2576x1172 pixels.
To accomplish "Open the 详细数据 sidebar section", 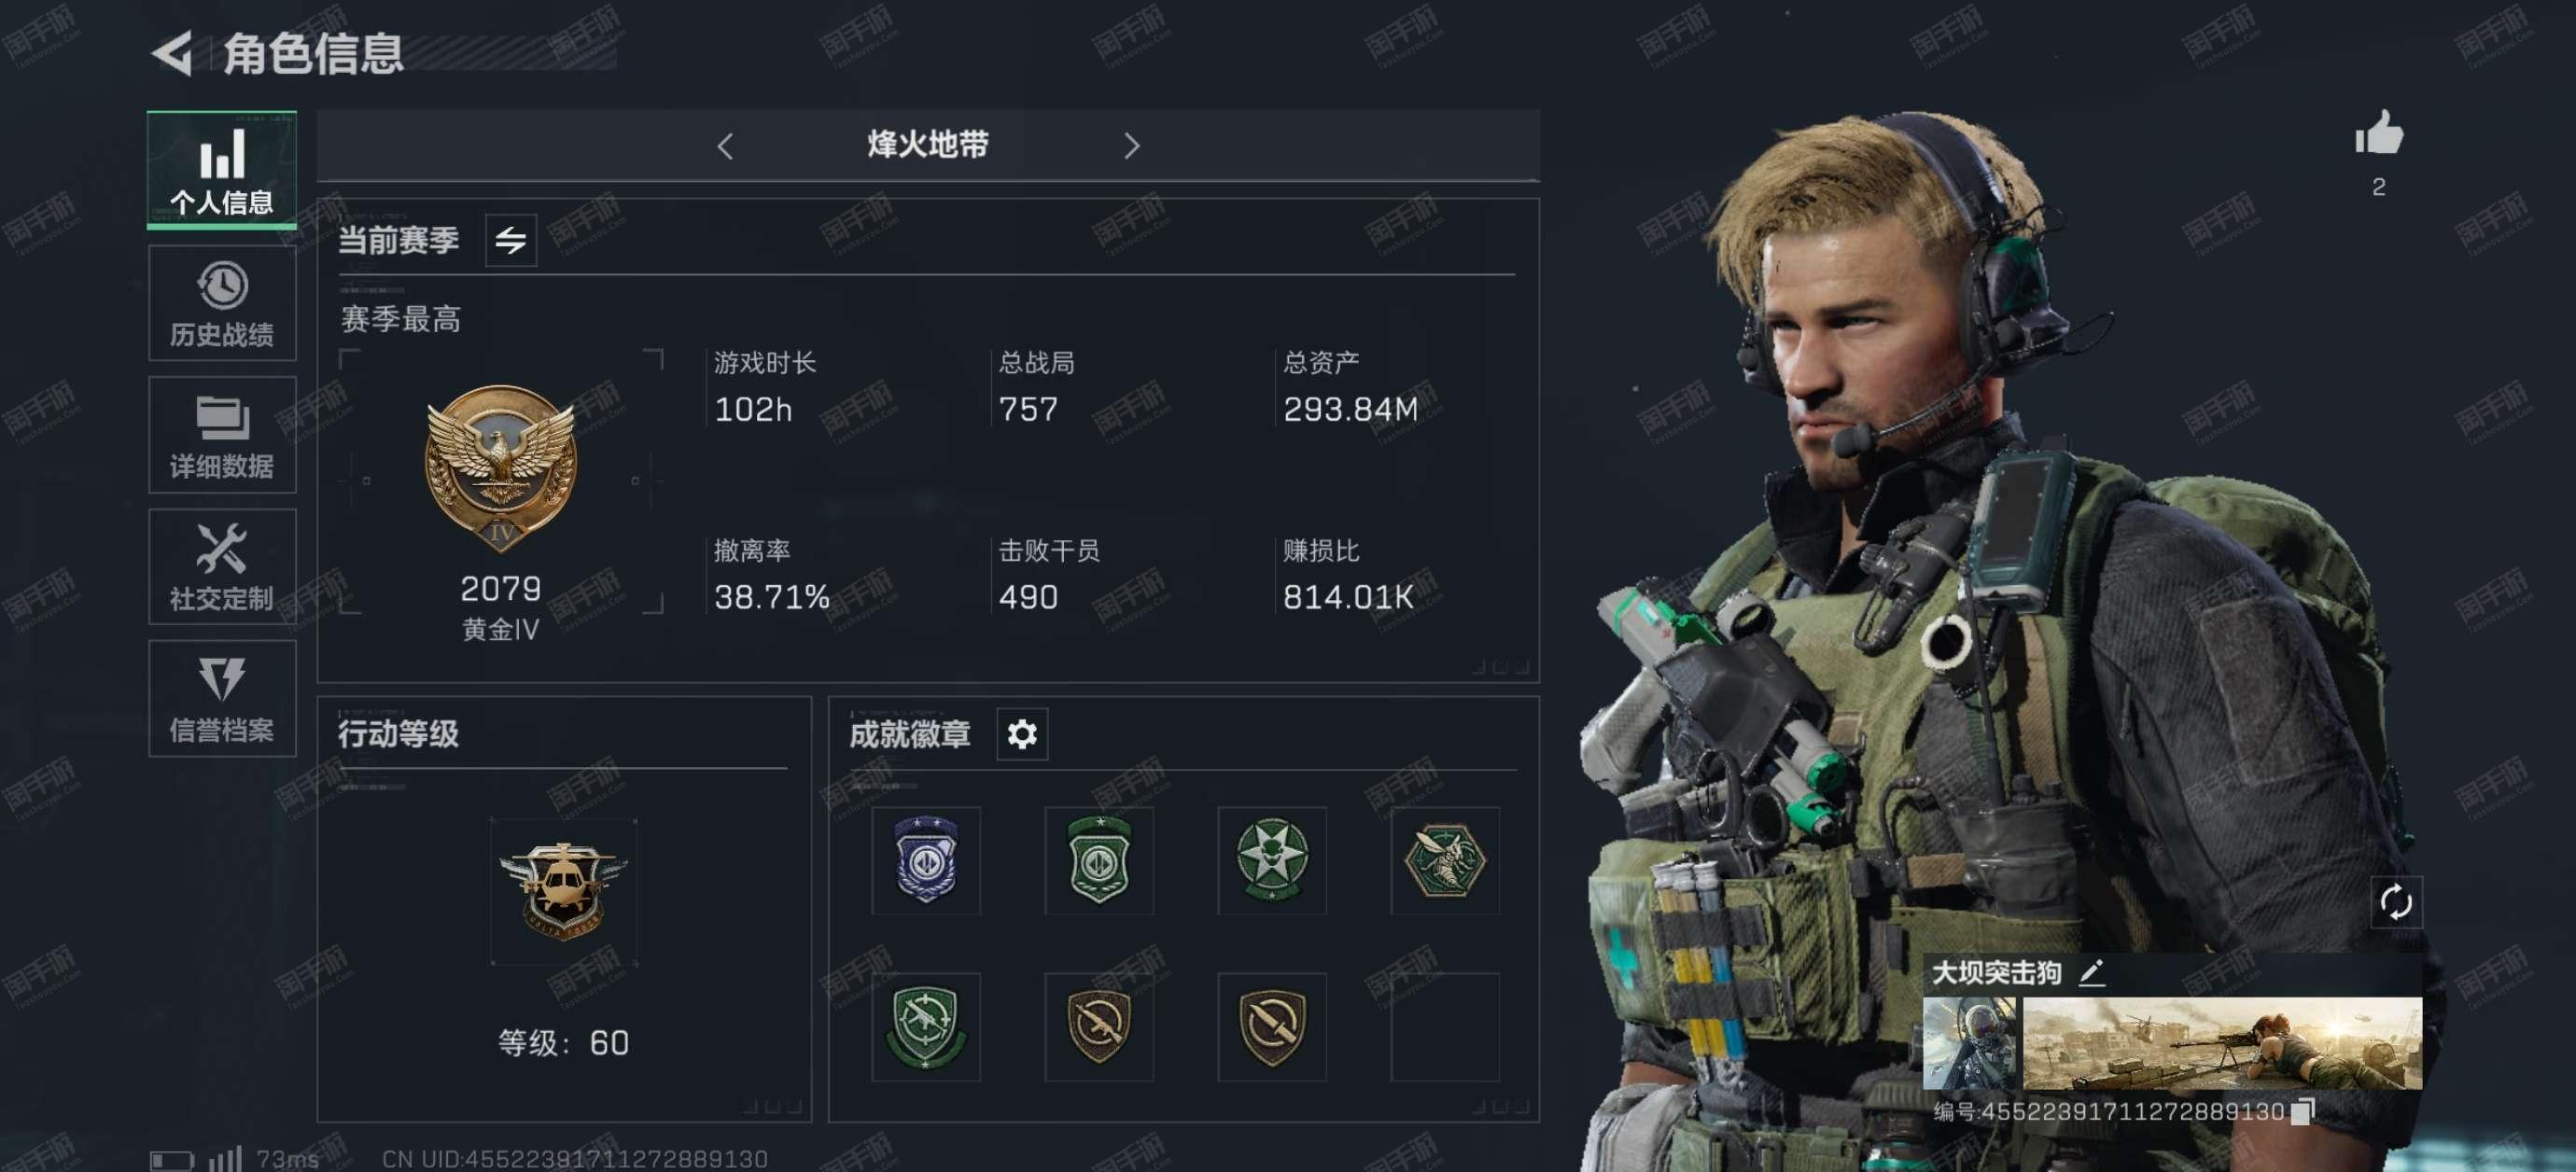I will (222, 435).
